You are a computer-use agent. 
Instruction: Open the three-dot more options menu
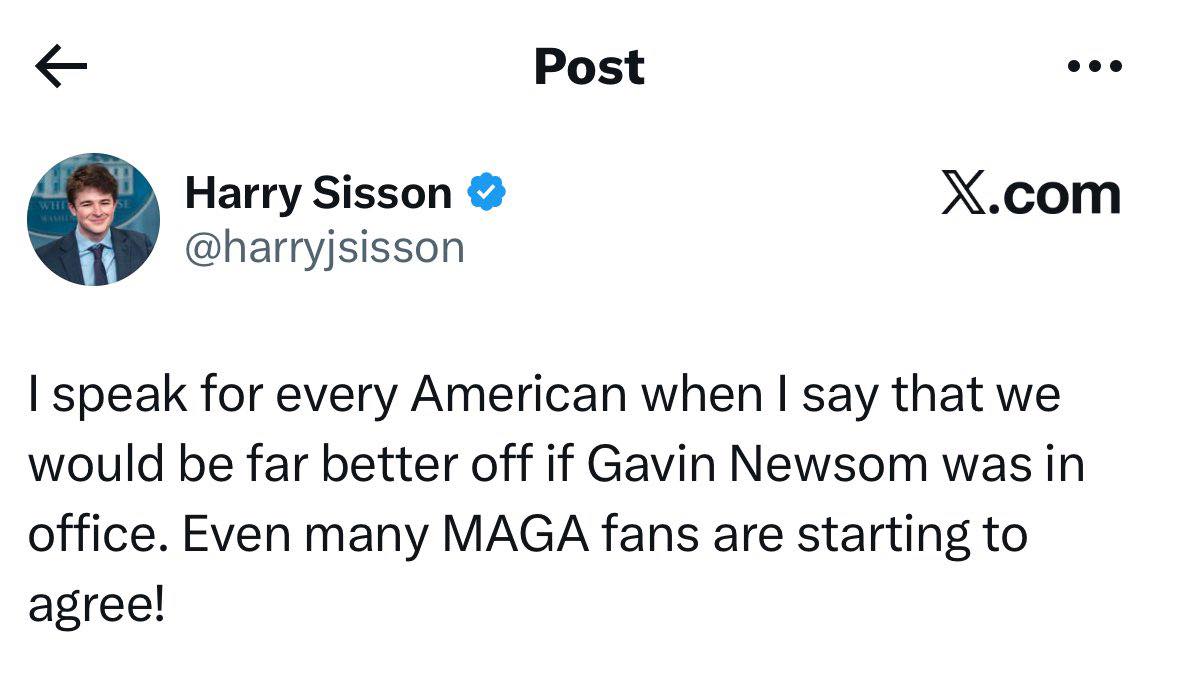pos(1094,66)
